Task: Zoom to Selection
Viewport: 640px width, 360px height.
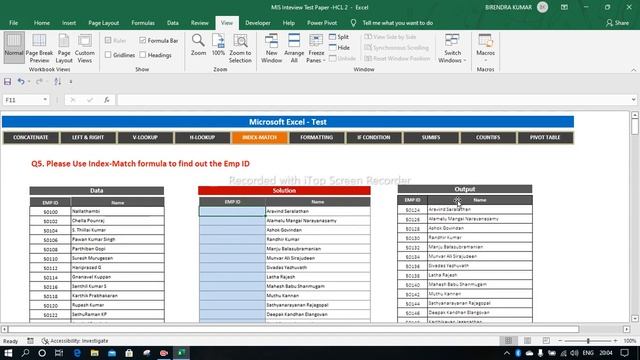Action: [x=240, y=48]
